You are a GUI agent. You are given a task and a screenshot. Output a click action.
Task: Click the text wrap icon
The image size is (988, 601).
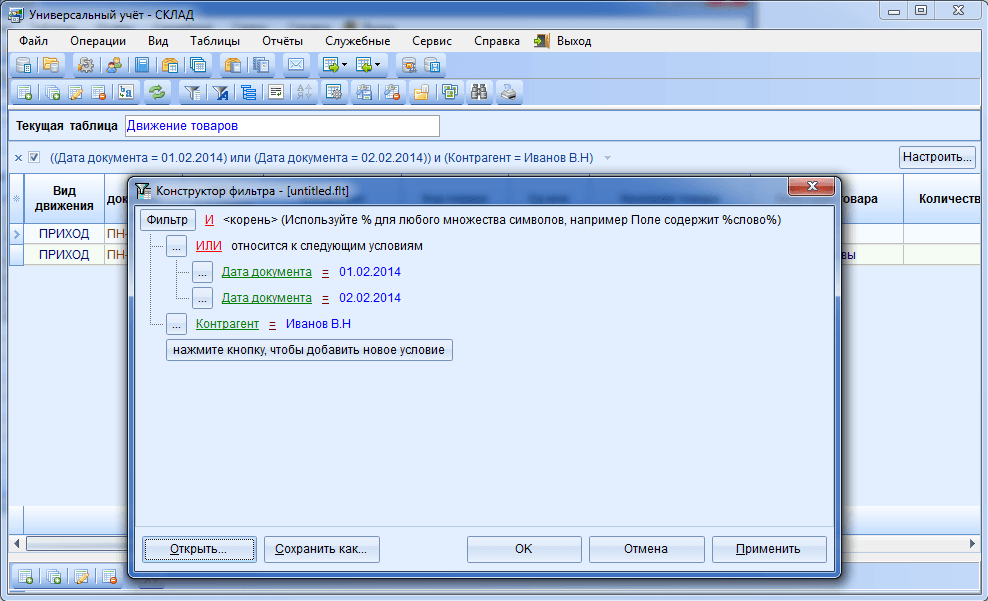coord(276,93)
